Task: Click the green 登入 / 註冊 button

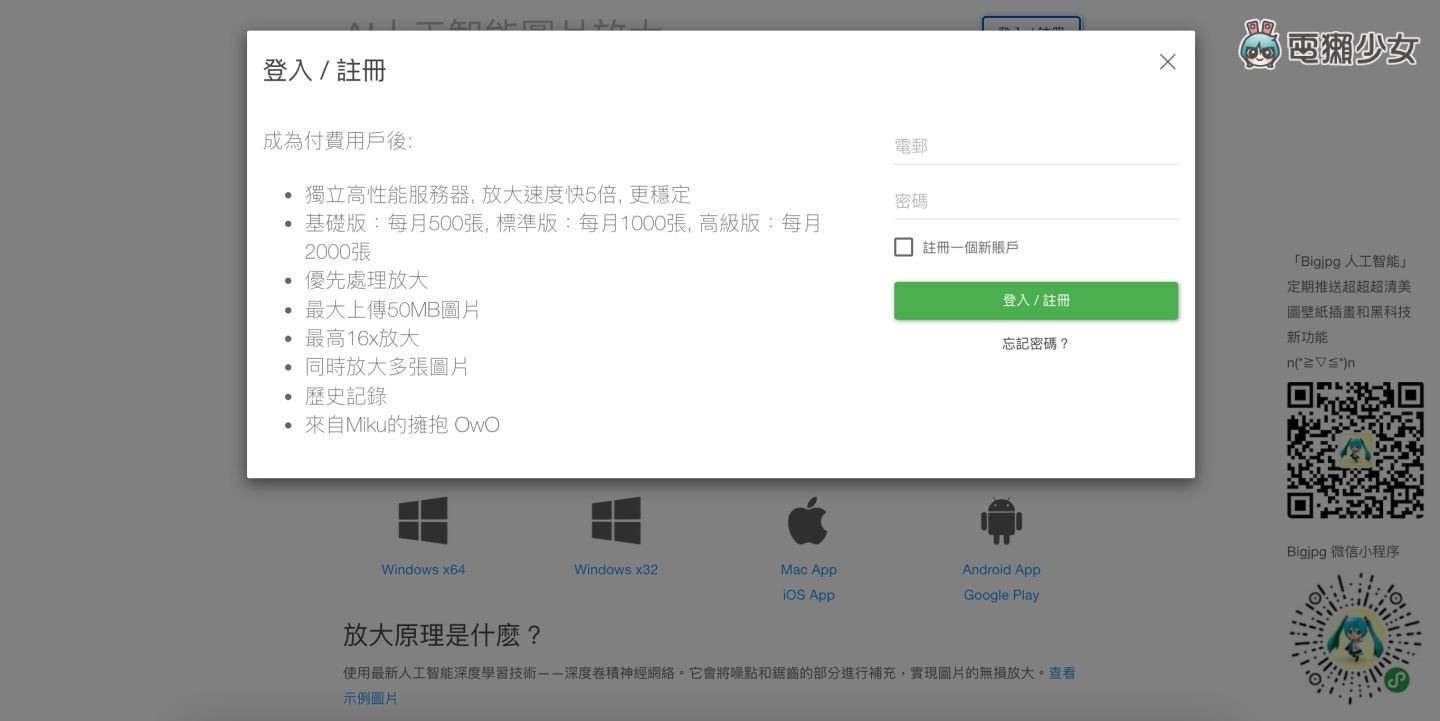Action: point(1036,300)
